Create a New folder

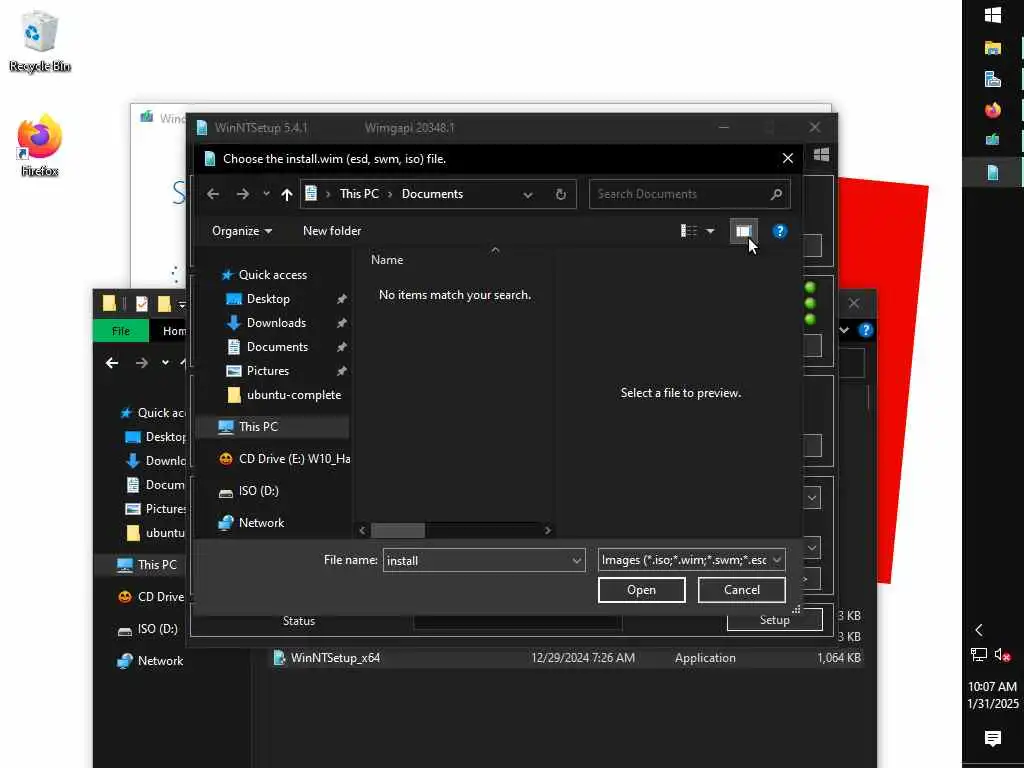(x=332, y=231)
